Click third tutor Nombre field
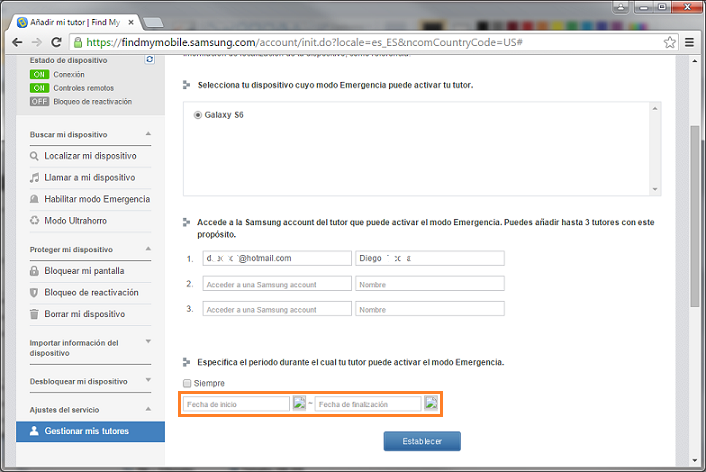The height and width of the screenshot is (472, 706). [x=430, y=309]
